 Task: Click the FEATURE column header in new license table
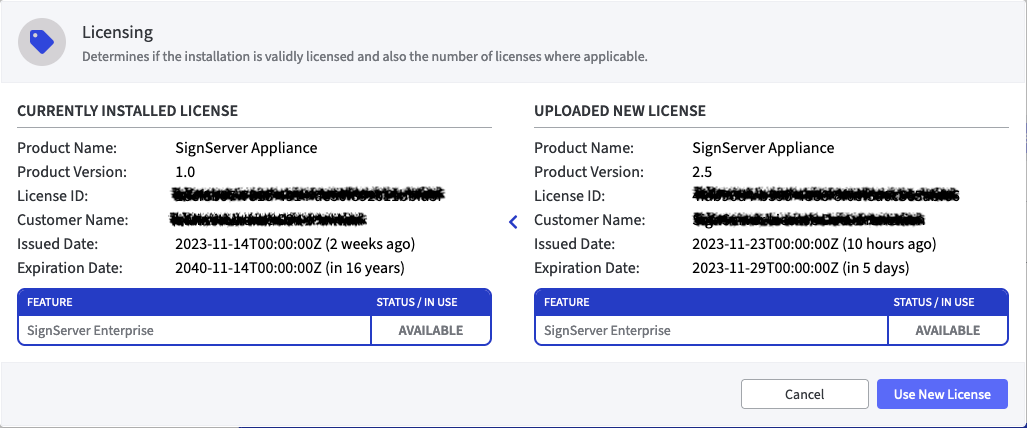pyautogui.click(x=566, y=302)
